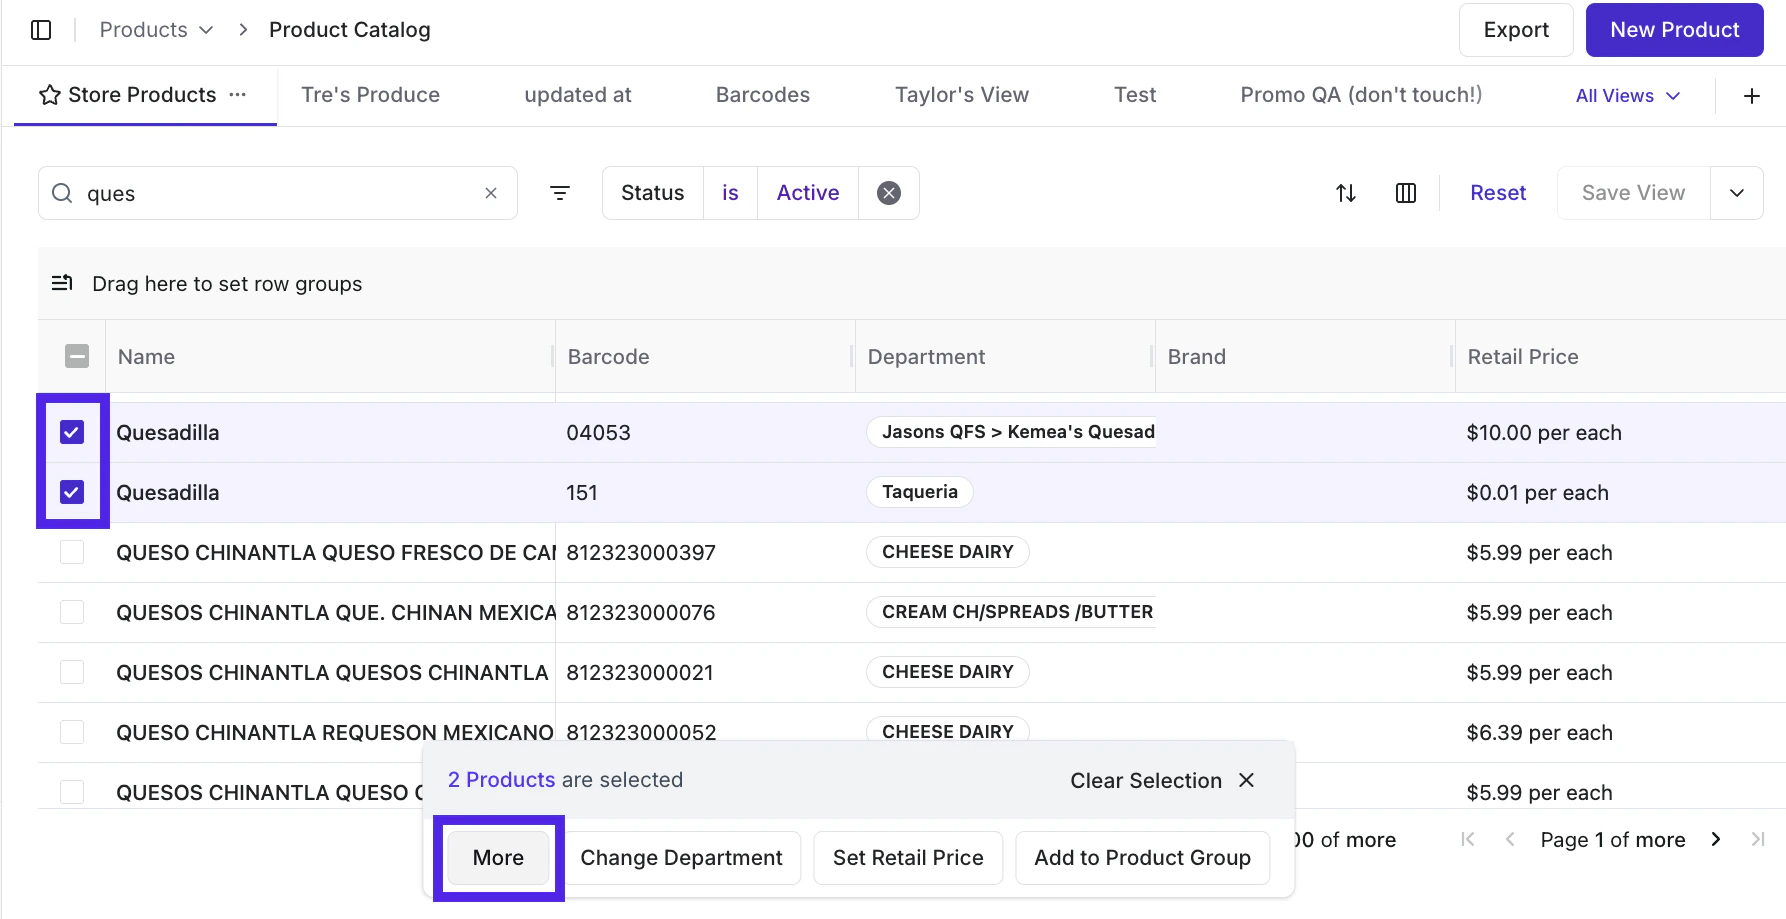Screen dimensions: 1786x919
Task: Toggle the sidebar panel icon
Action: click(x=41, y=30)
